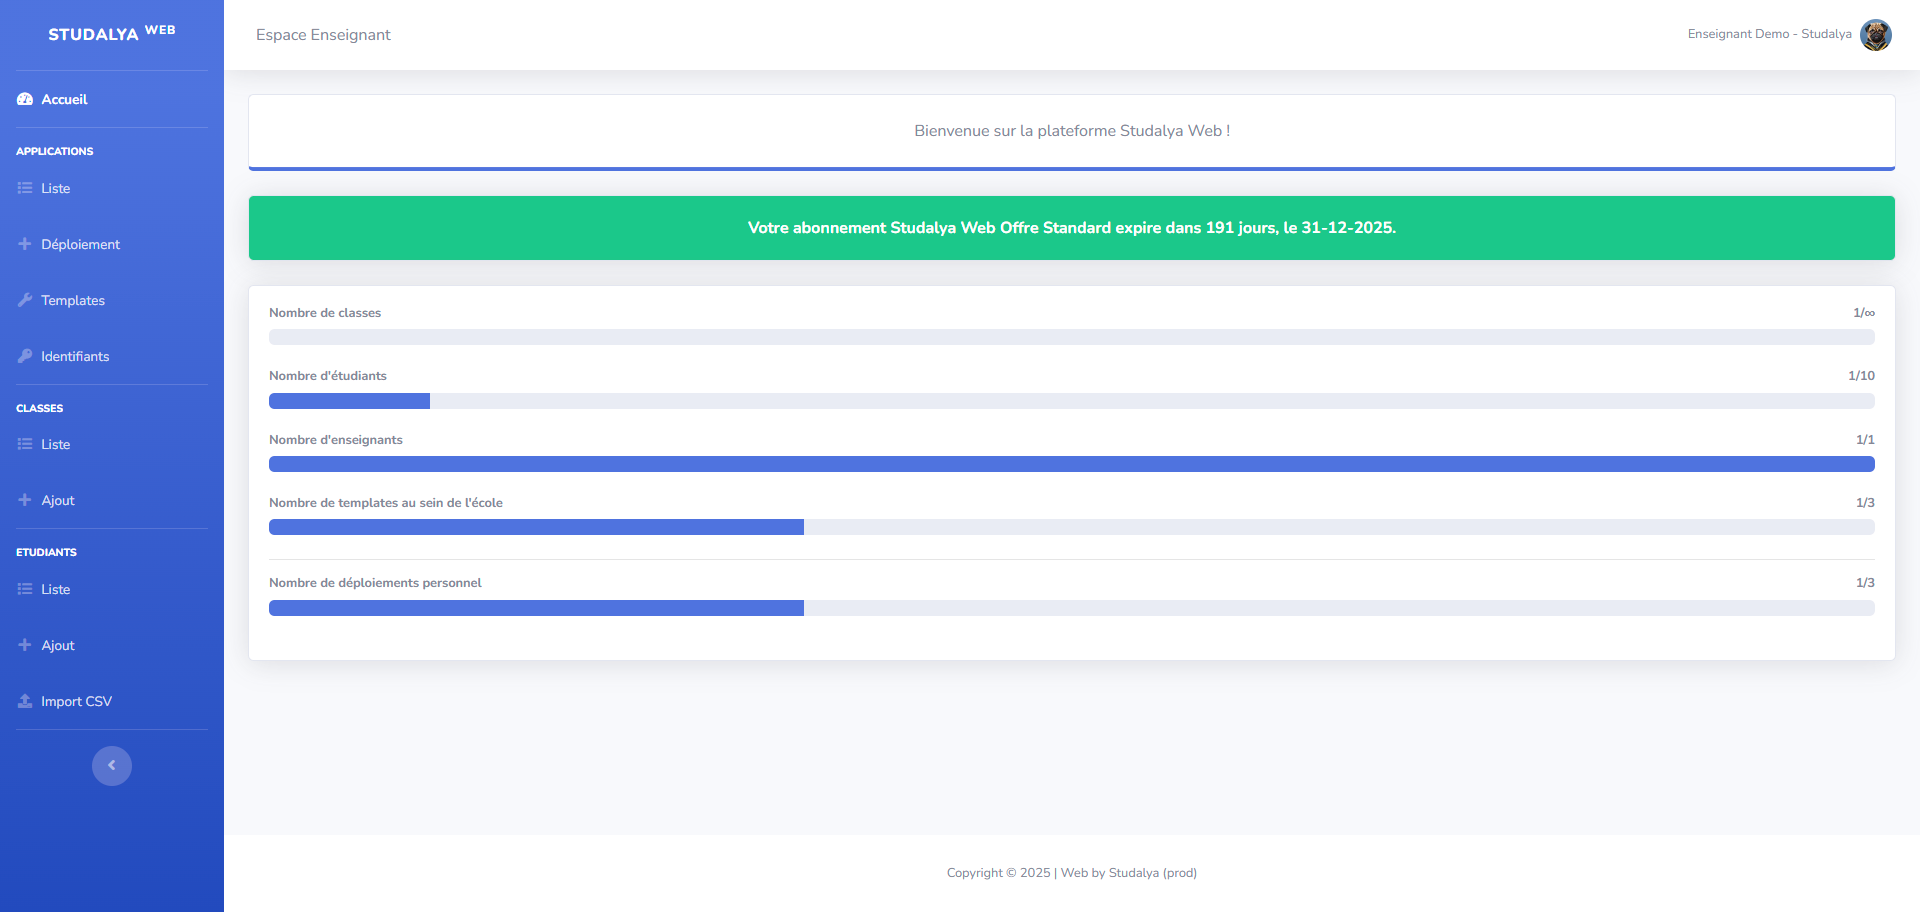Open the user avatar picture
The height and width of the screenshot is (912, 1920).
point(1876,34)
